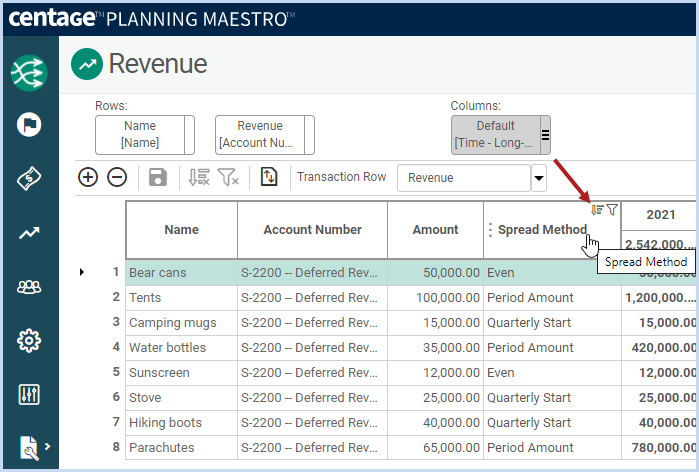This screenshot has height=472, width=699.
Task: Select row number 5 header
Action: (x=116, y=372)
